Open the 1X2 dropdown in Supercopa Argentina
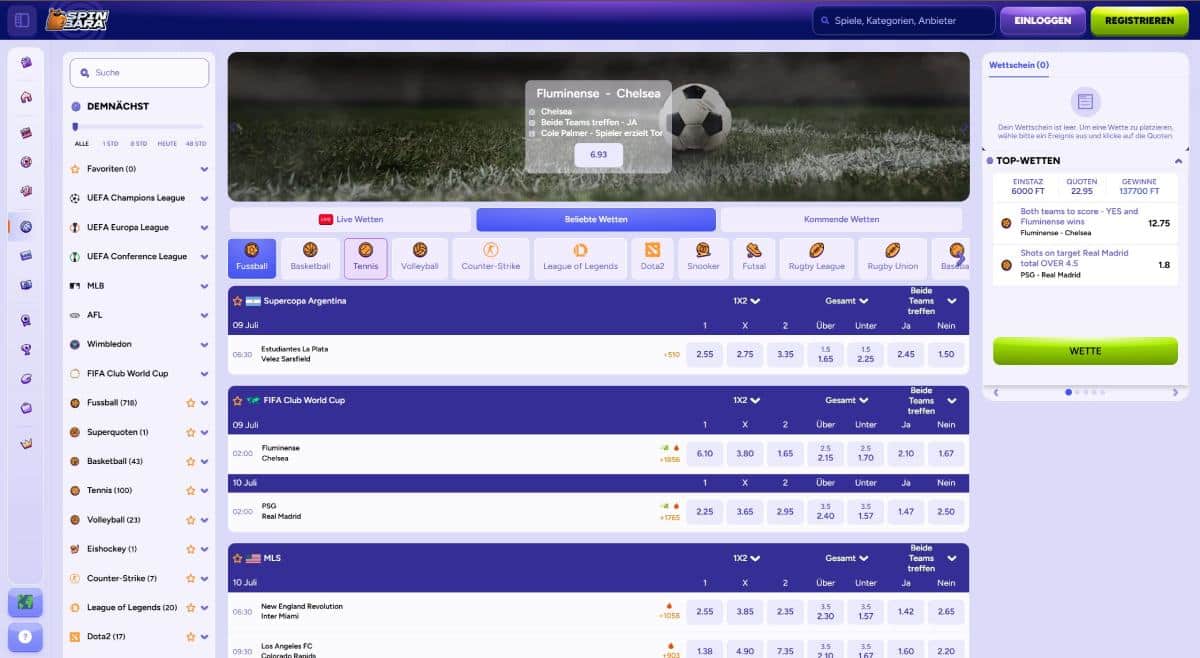1200x658 pixels. click(x=746, y=301)
